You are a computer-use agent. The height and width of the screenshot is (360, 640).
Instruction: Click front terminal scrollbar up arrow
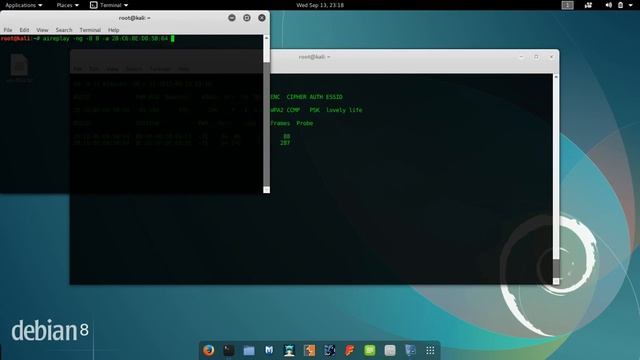pyautogui.click(x=267, y=38)
